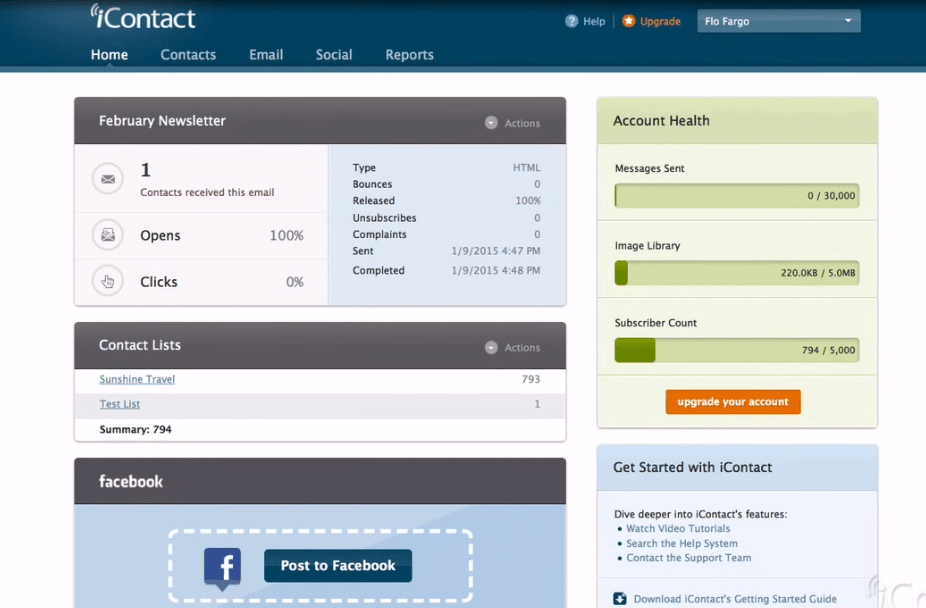The height and width of the screenshot is (608, 926).
Task: Open the Reports tab
Action: (409, 55)
